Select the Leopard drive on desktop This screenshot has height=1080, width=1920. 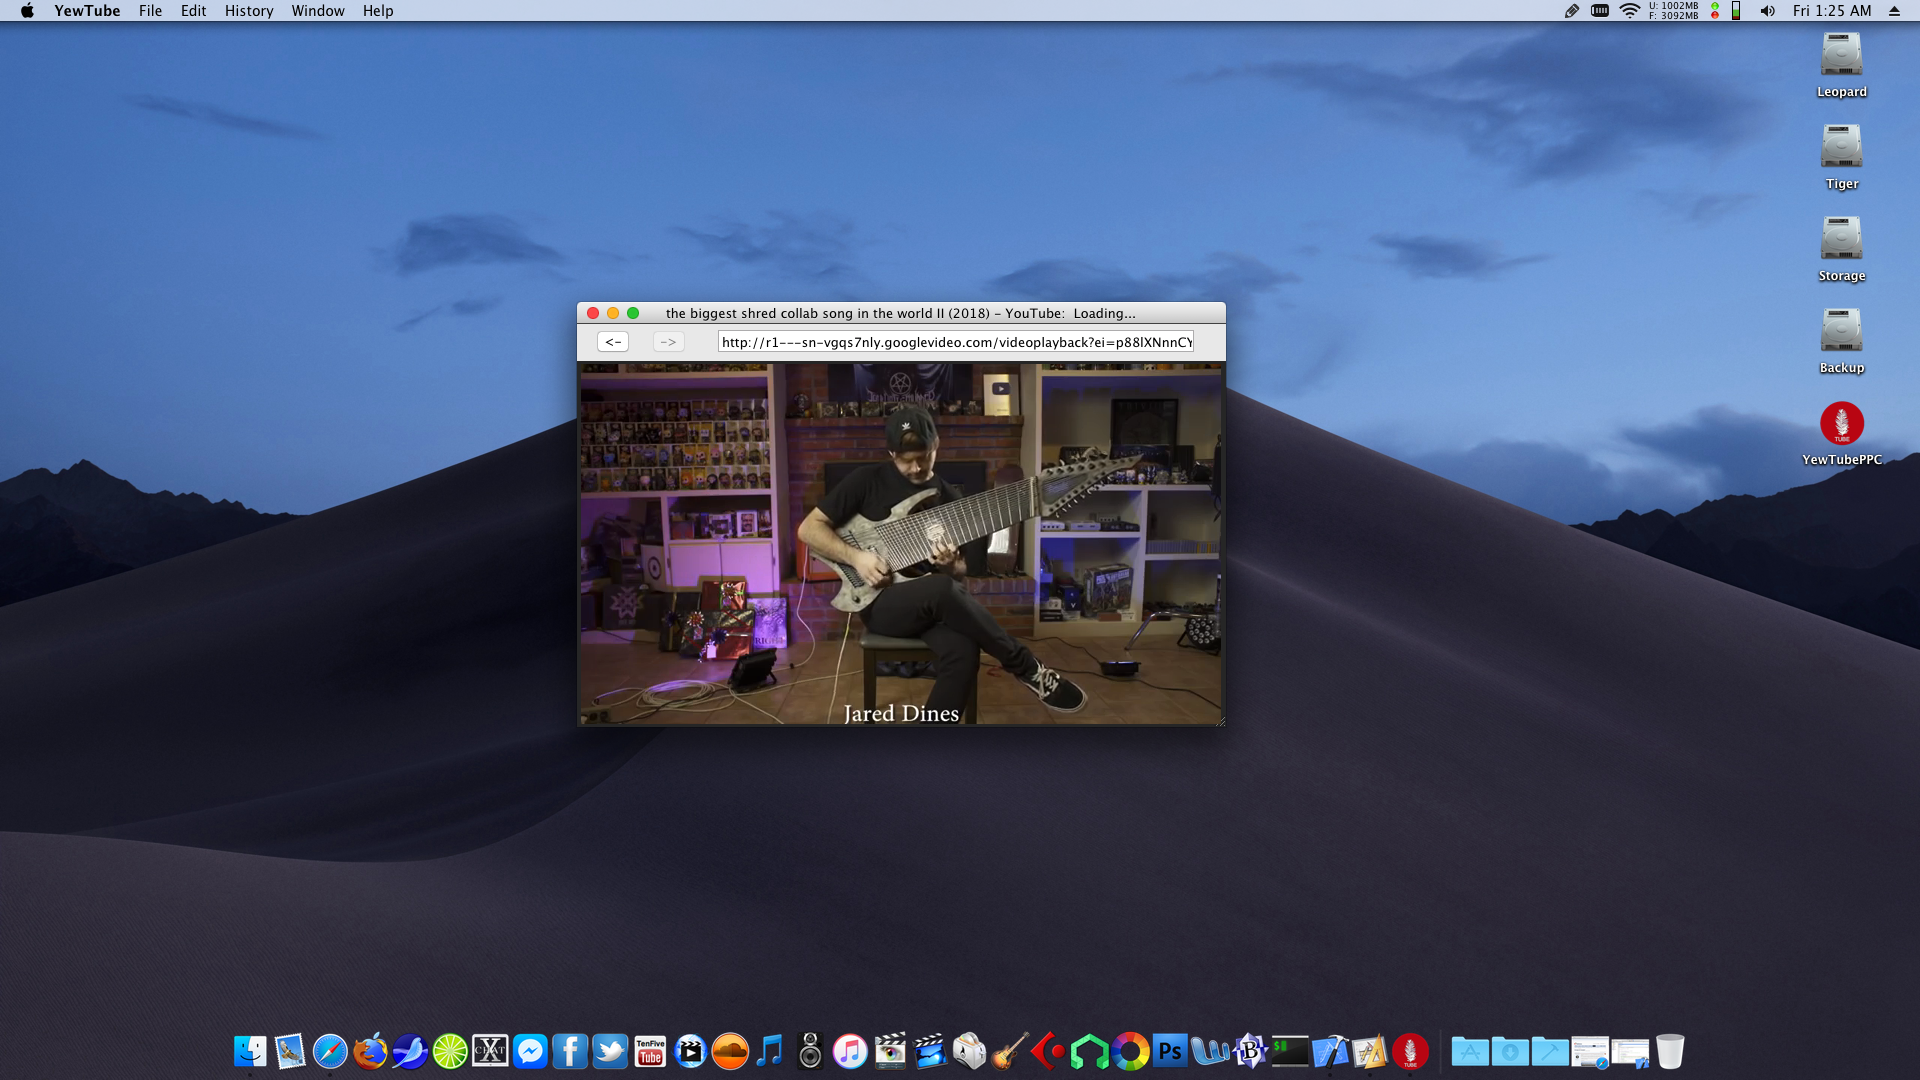[1841, 55]
